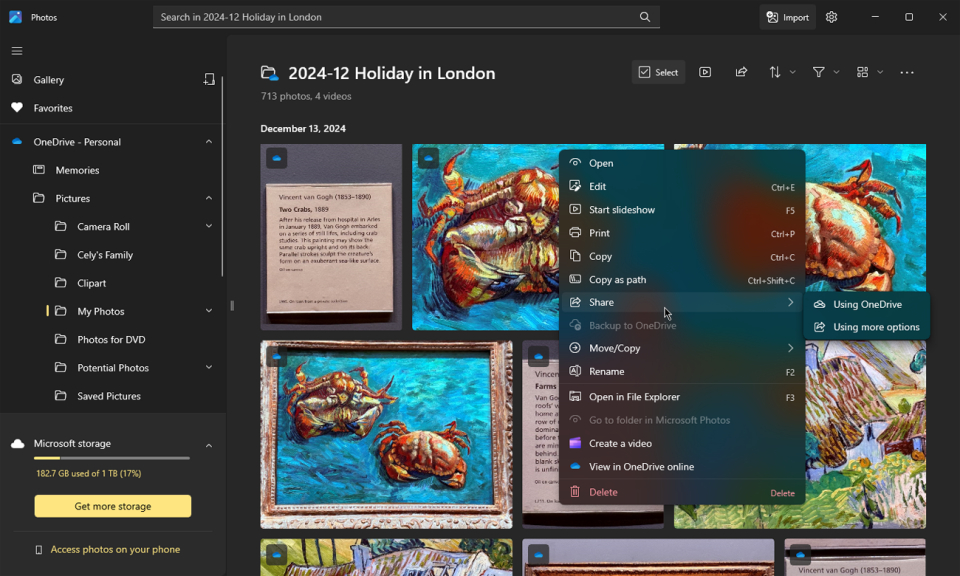Viewport: 960px width, 576px height.
Task: Open Access photos on your phone link
Action: (115, 549)
